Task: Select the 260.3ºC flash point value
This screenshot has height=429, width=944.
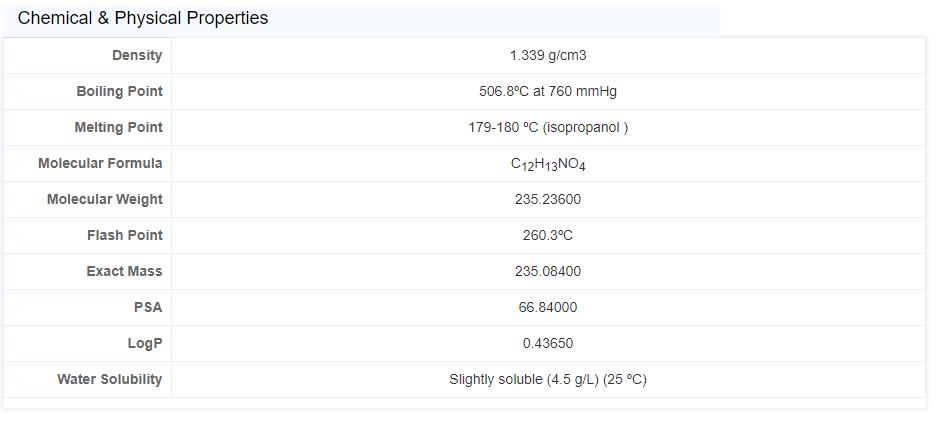Action: tap(548, 235)
